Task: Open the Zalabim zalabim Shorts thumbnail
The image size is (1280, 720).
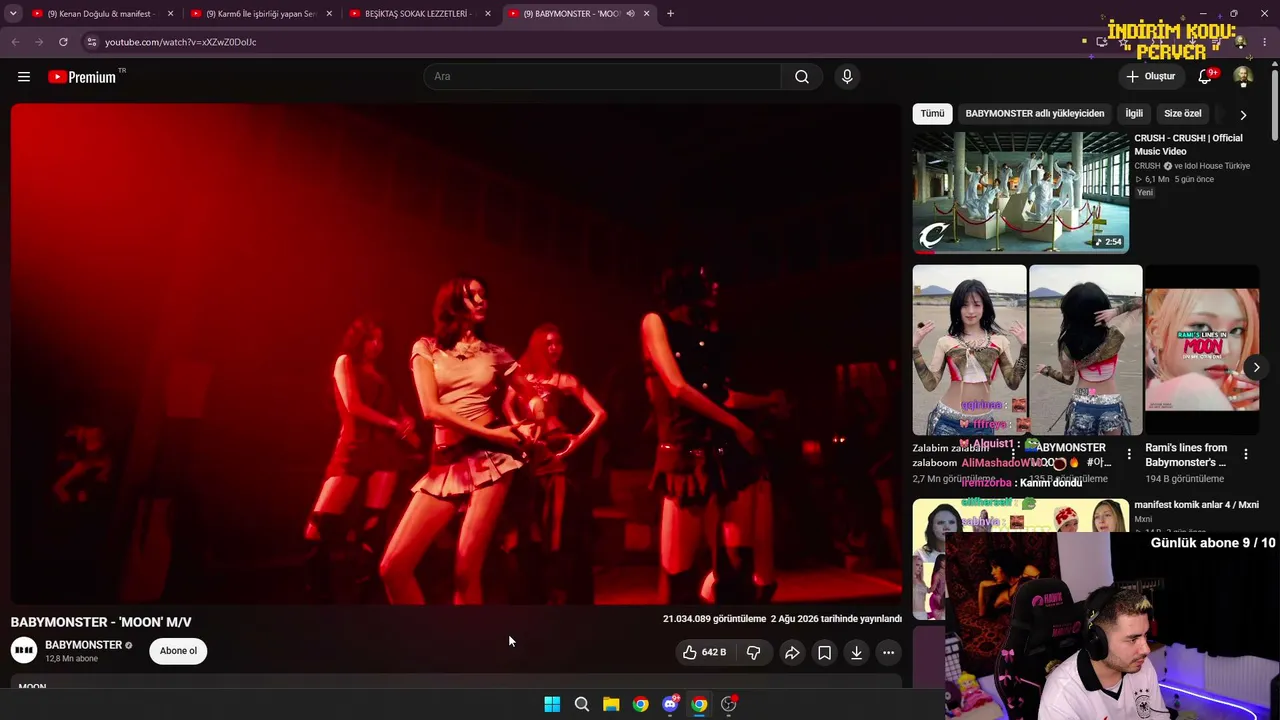Action: [969, 350]
